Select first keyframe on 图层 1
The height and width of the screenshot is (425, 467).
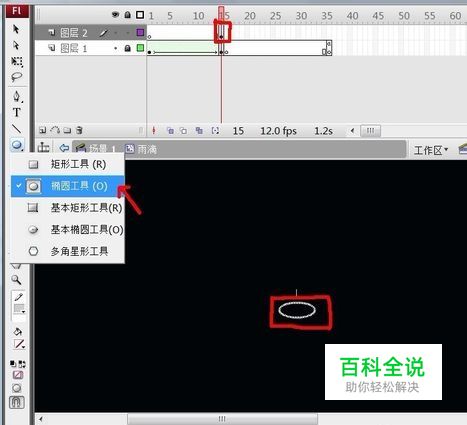point(149,49)
